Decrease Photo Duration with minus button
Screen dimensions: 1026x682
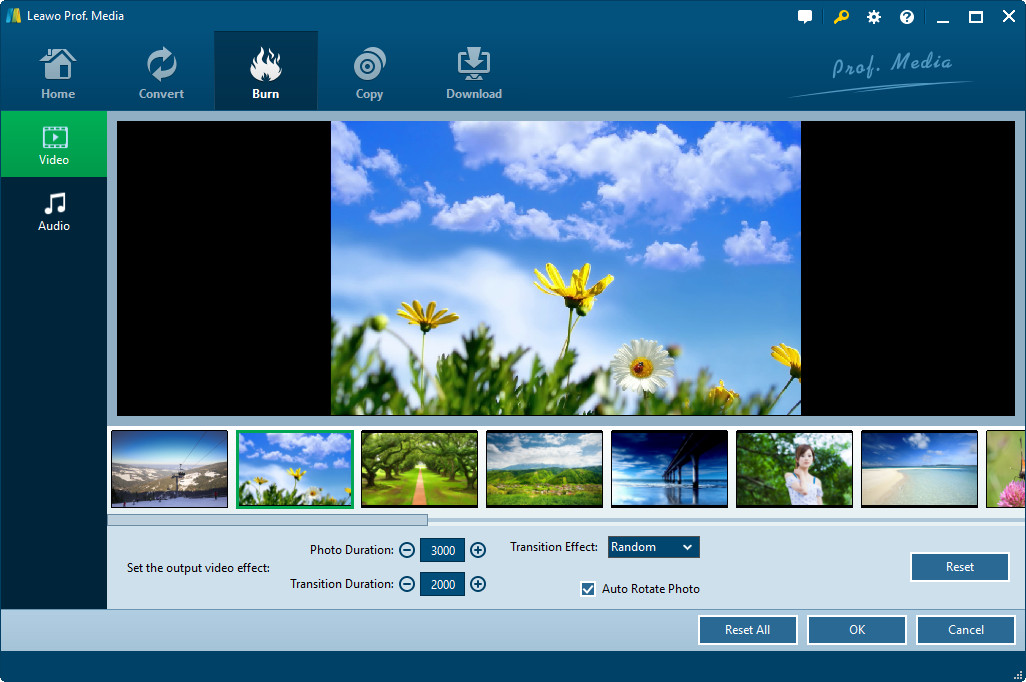[x=407, y=550]
